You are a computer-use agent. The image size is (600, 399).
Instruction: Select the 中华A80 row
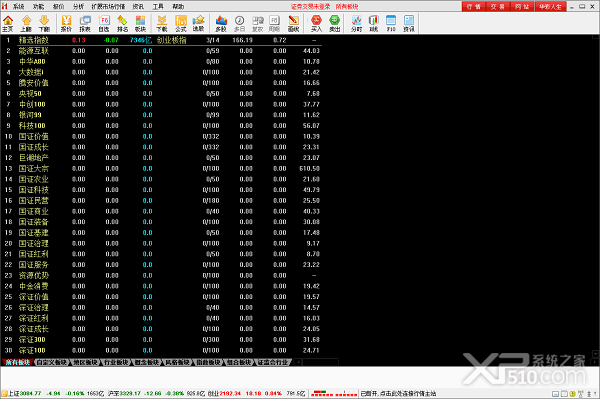point(161,61)
